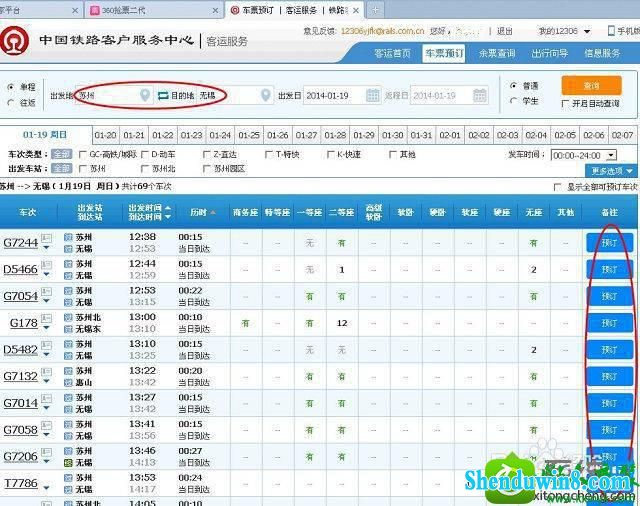The width and height of the screenshot is (640, 506).
Task: Check the 苏州园区 departure station filter
Action: (207, 169)
